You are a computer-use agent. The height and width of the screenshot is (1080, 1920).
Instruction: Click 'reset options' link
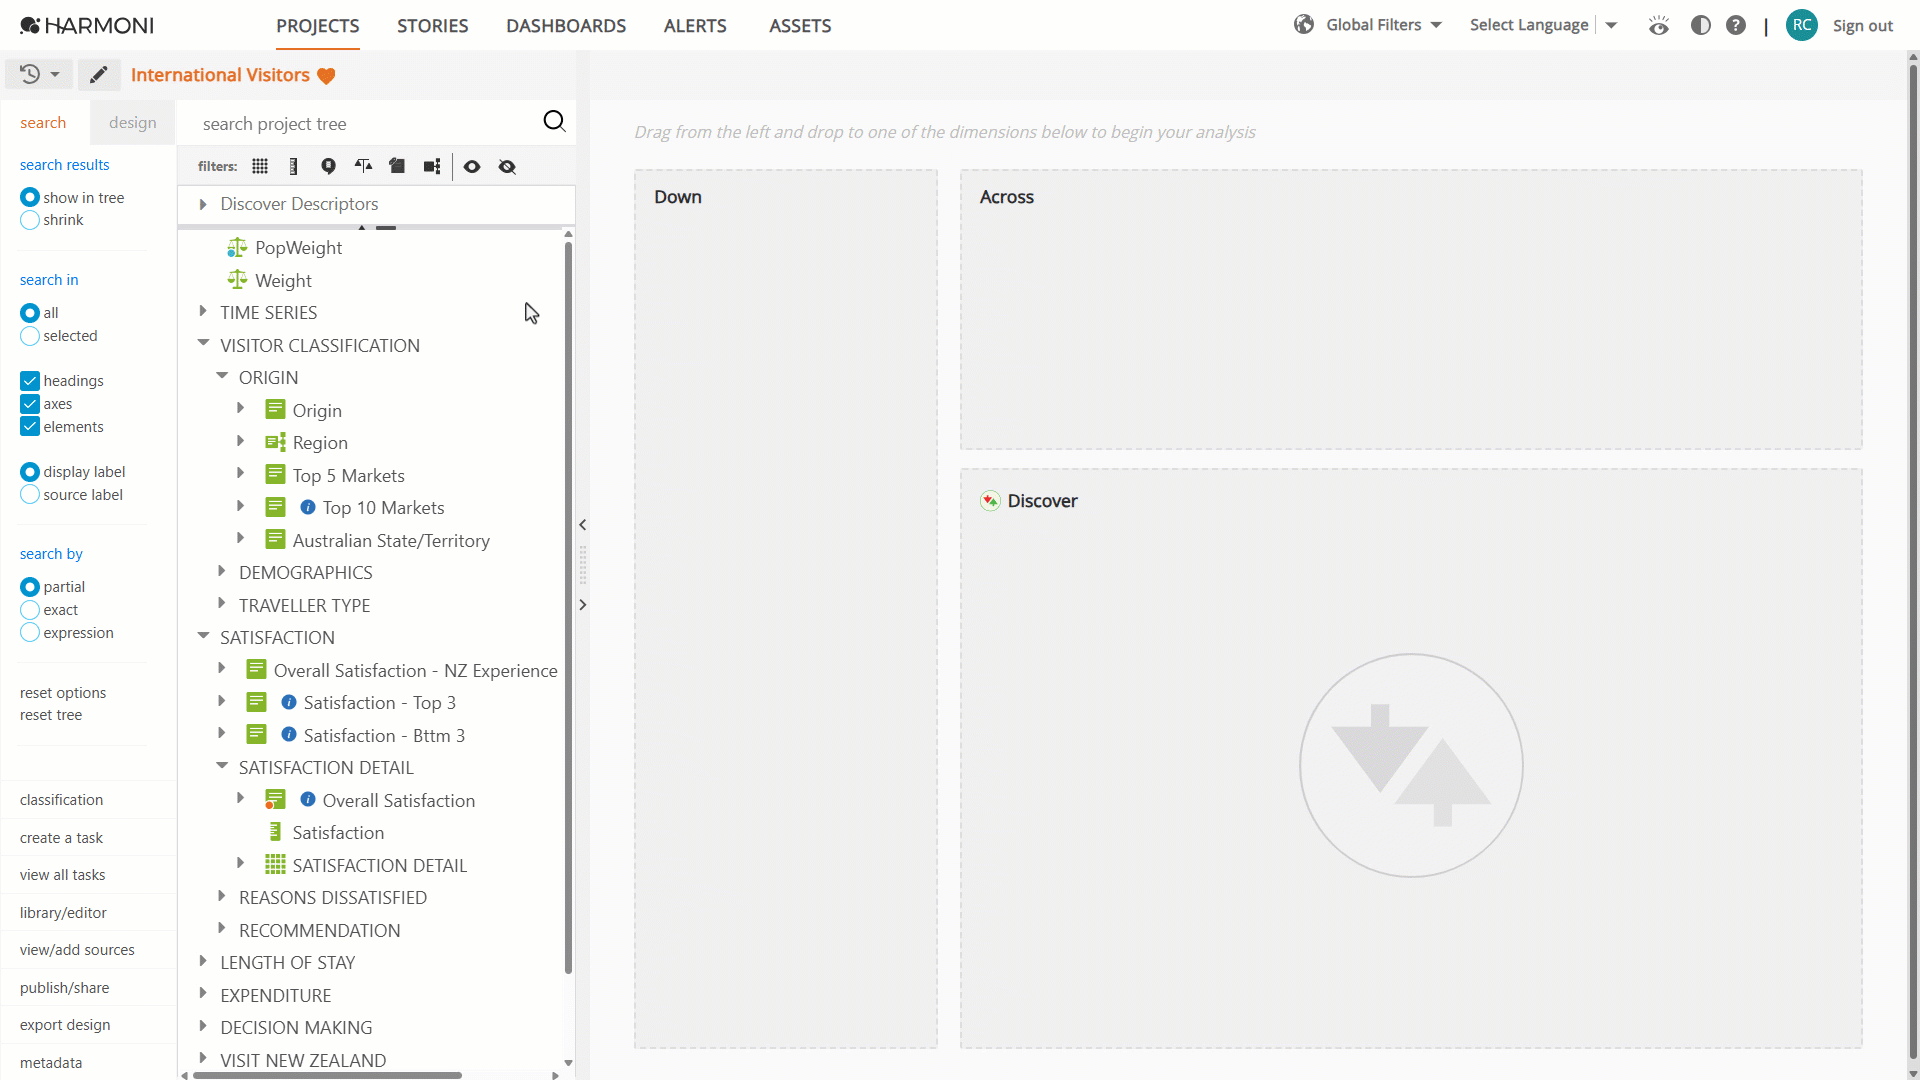pyautogui.click(x=63, y=692)
